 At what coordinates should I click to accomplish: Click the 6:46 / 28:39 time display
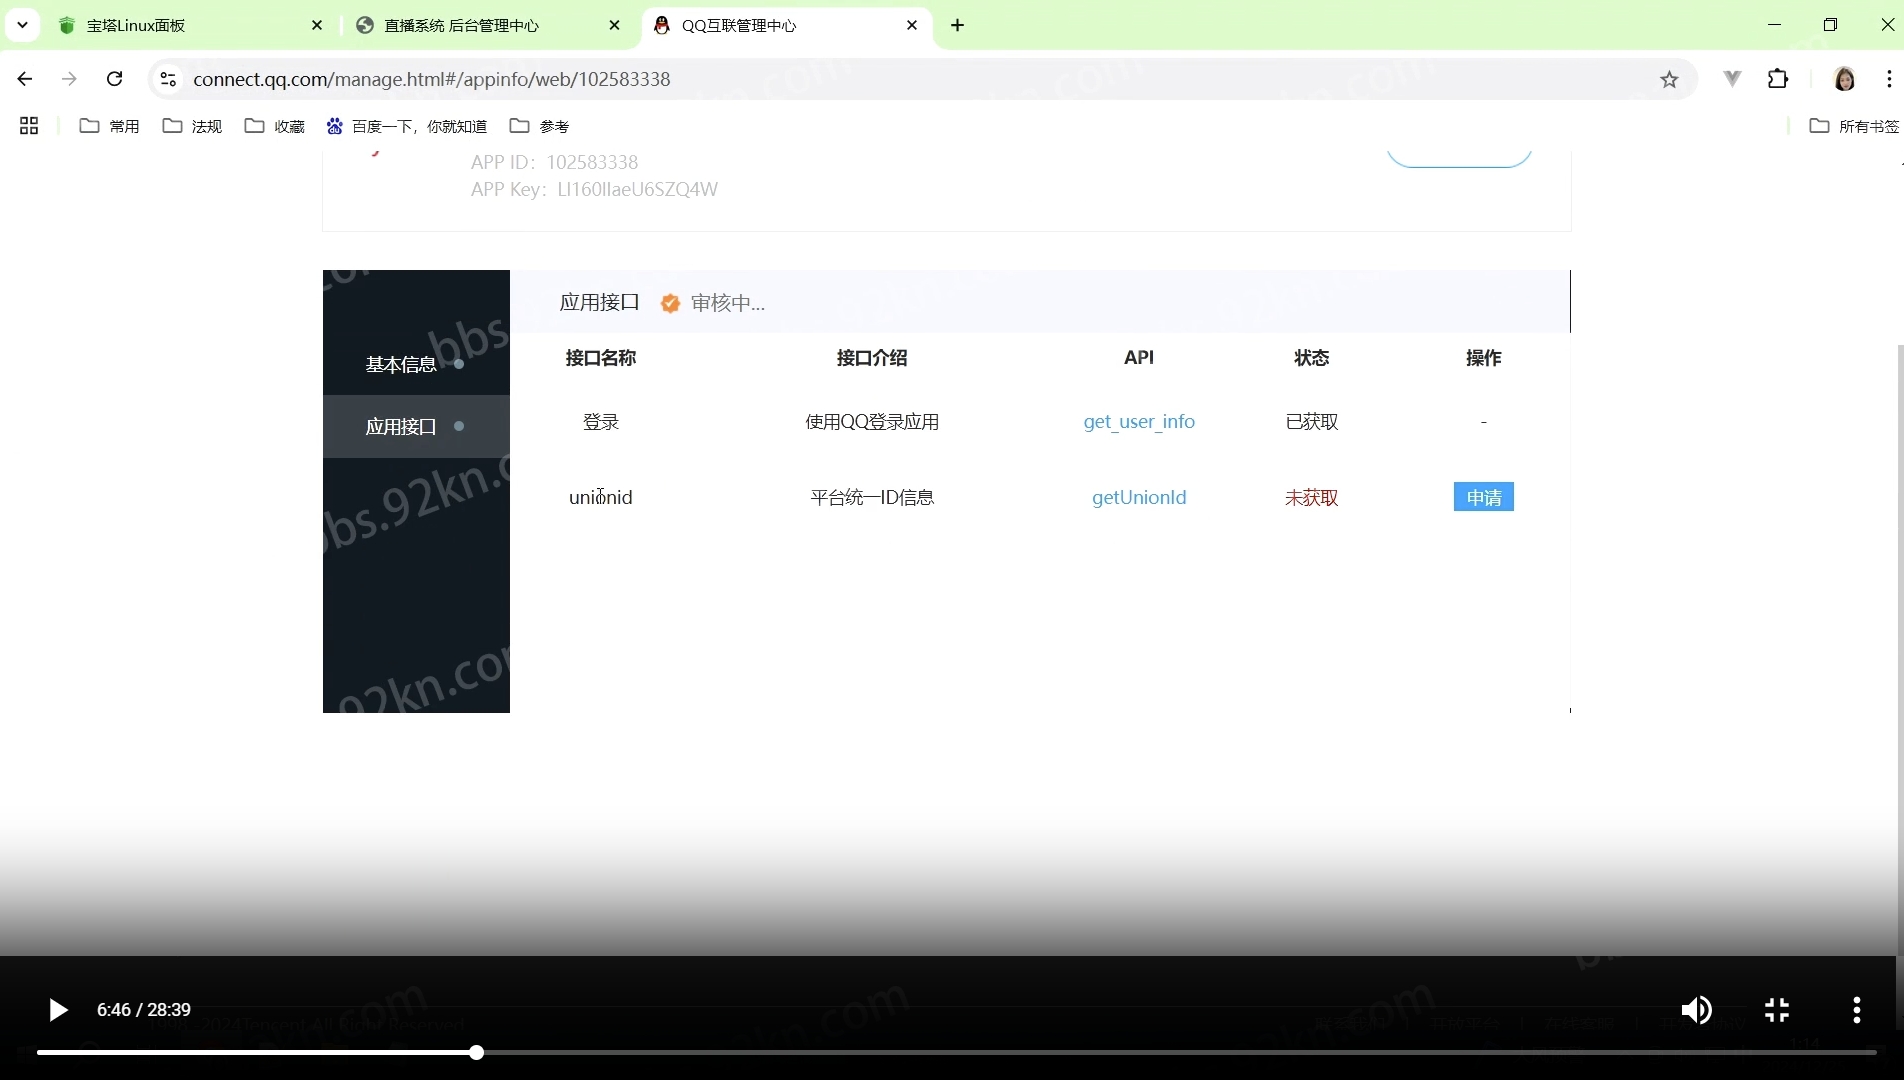point(144,1010)
